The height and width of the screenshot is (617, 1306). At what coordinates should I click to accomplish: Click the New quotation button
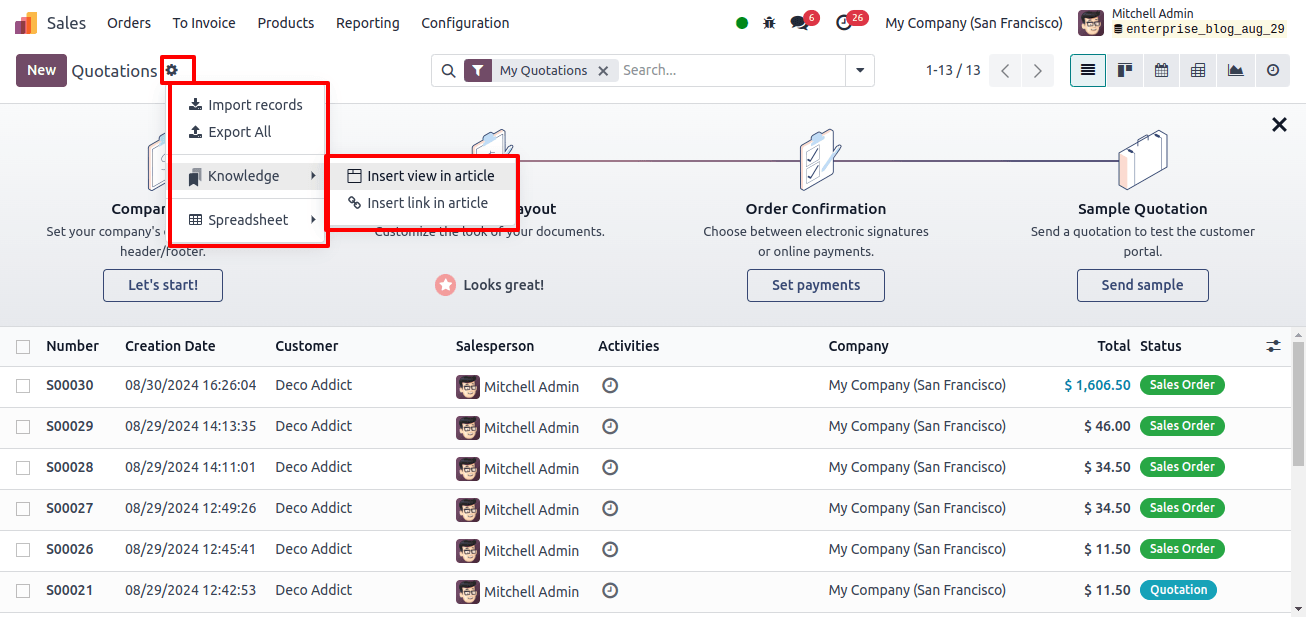tap(42, 70)
